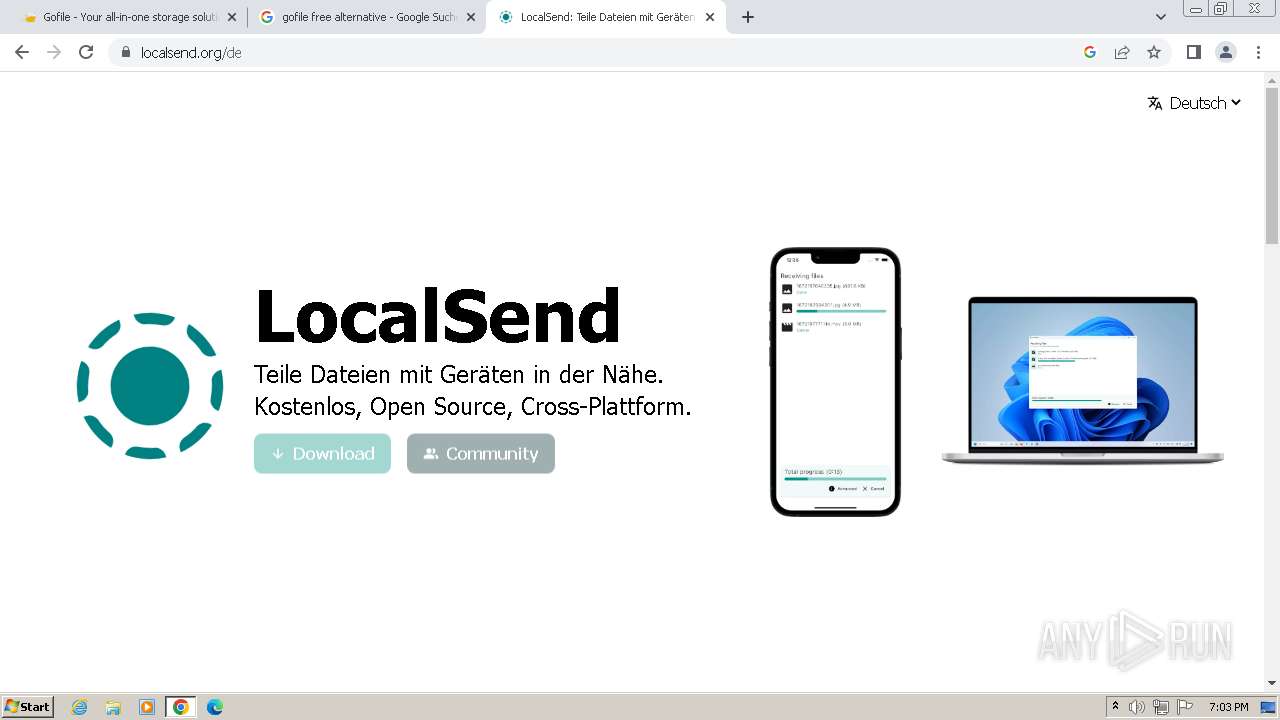Focus the address bar with localsend.org/de
This screenshot has width=1280, height=720.
point(600,53)
